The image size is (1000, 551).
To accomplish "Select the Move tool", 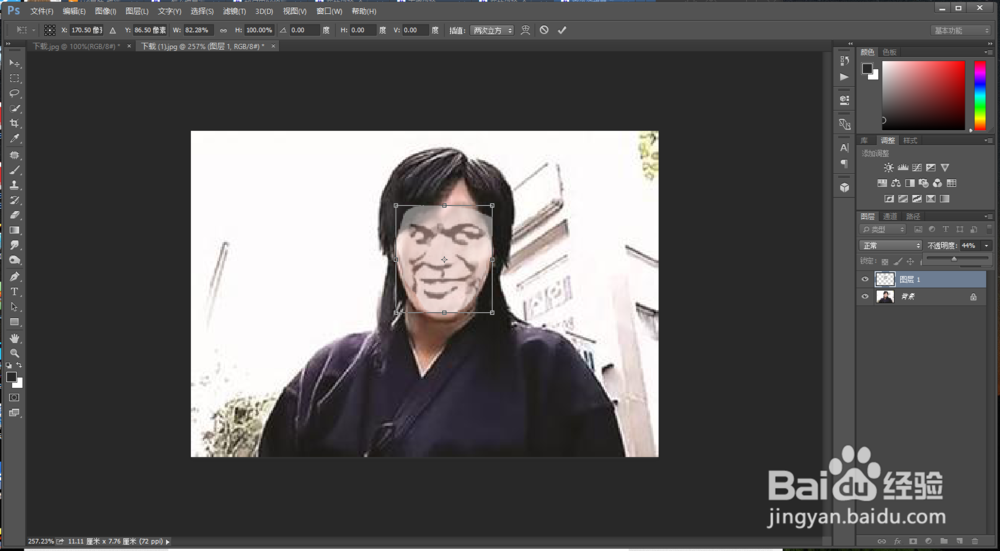I will tap(14, 63).
